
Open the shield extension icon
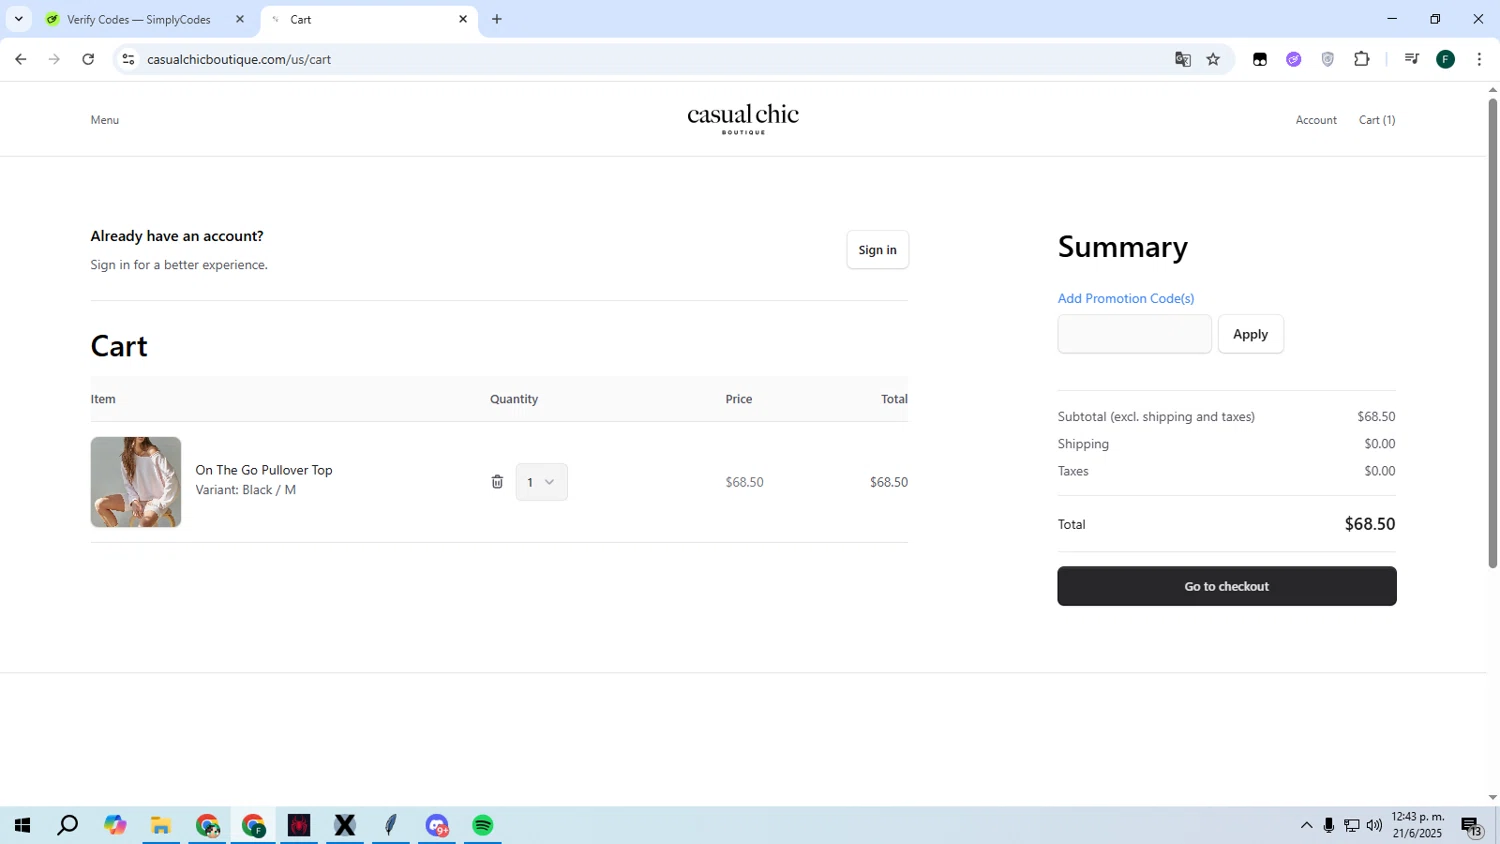(x=1328, y=59)
